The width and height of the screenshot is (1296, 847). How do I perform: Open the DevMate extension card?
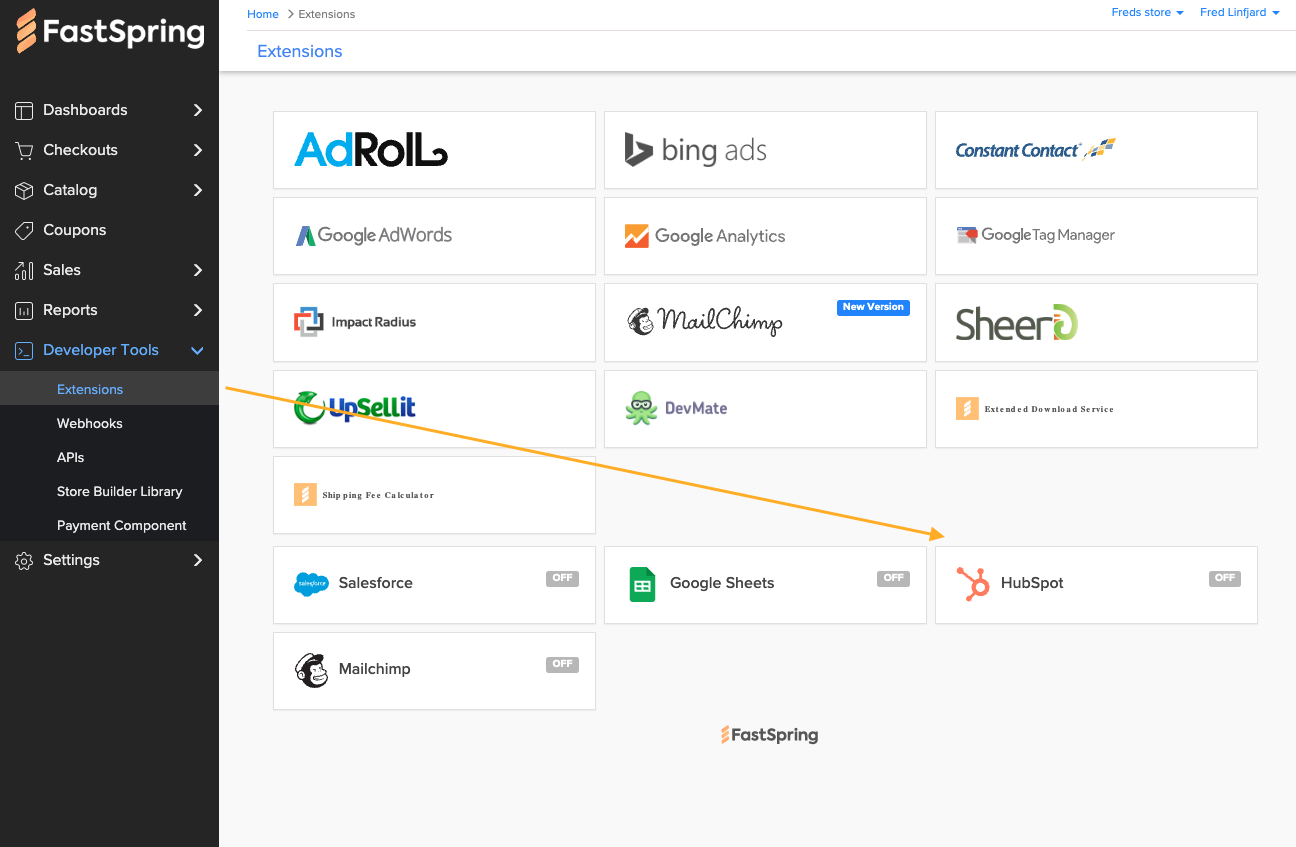coord(765,409)
